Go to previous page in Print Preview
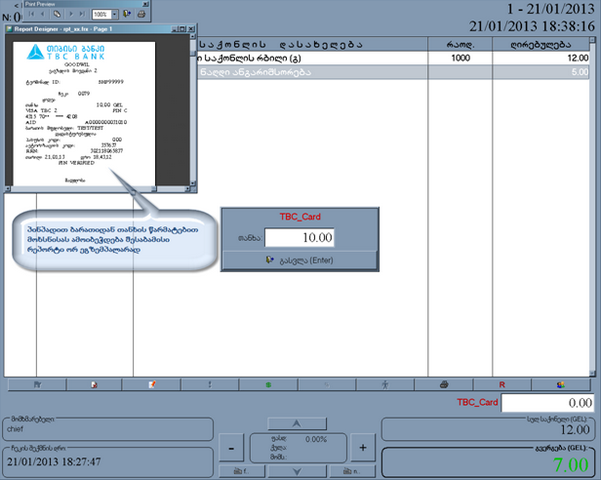 click(44, 15)
